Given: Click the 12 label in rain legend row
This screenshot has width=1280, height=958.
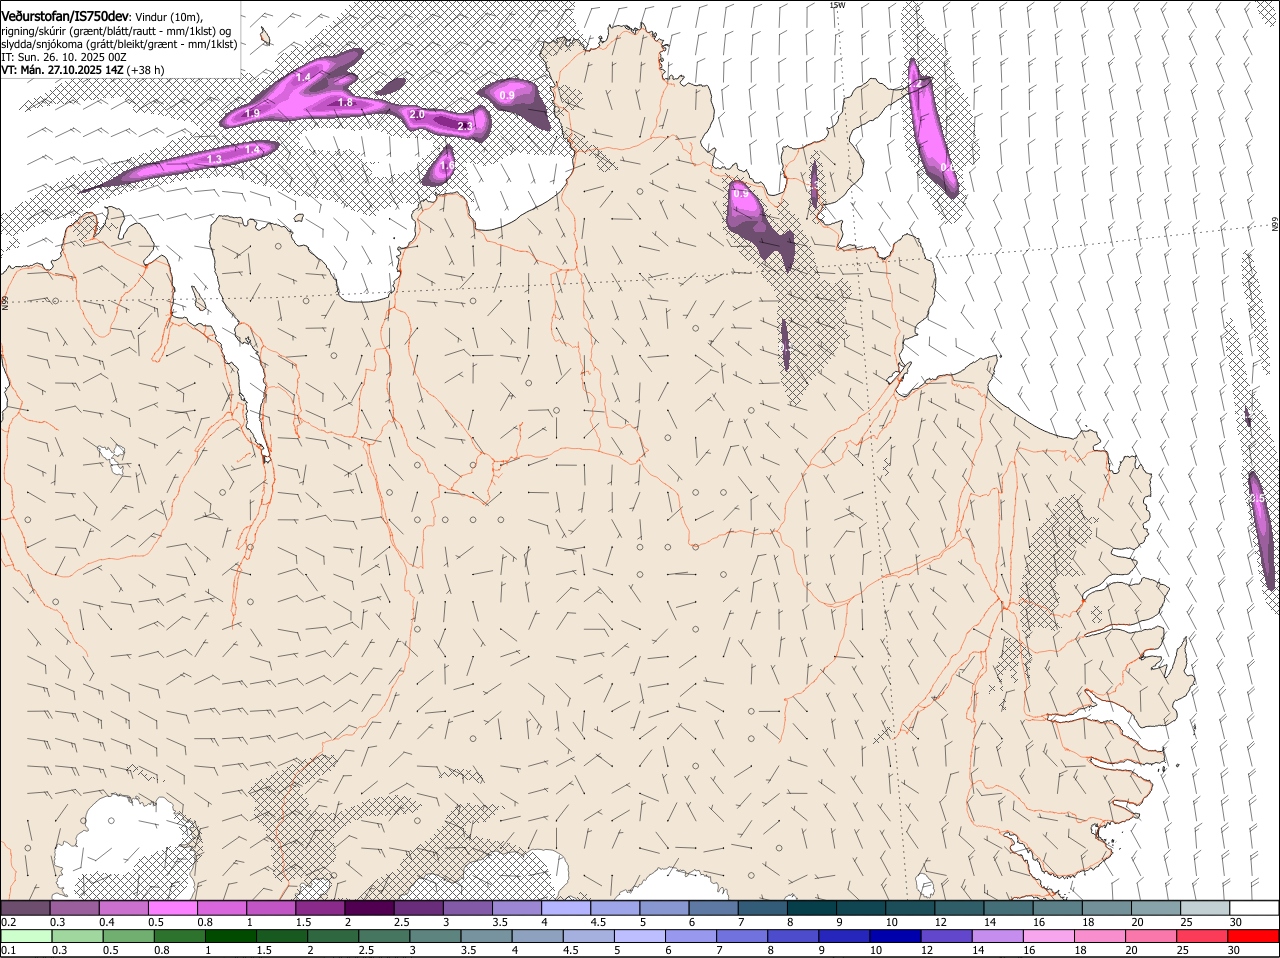Looking at the screenshot, I should coord(925,951).
